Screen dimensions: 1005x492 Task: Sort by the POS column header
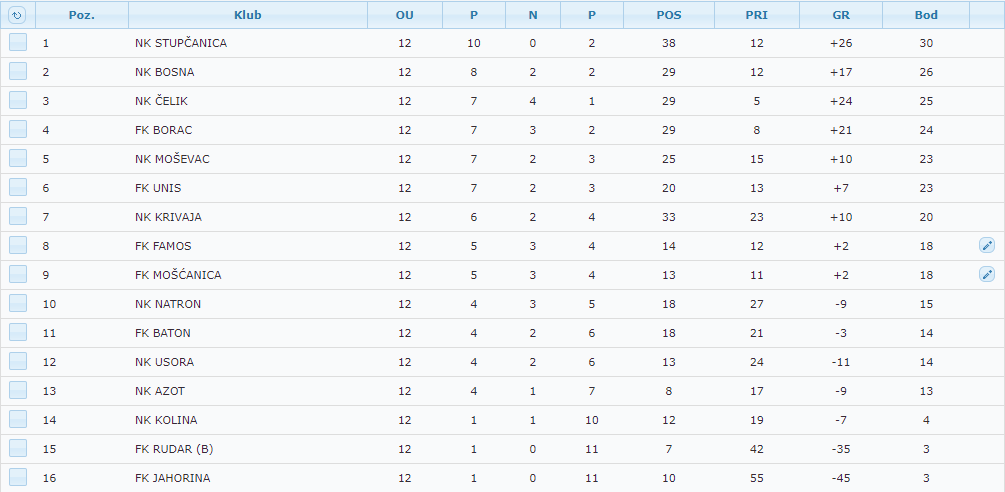point(669,15)
